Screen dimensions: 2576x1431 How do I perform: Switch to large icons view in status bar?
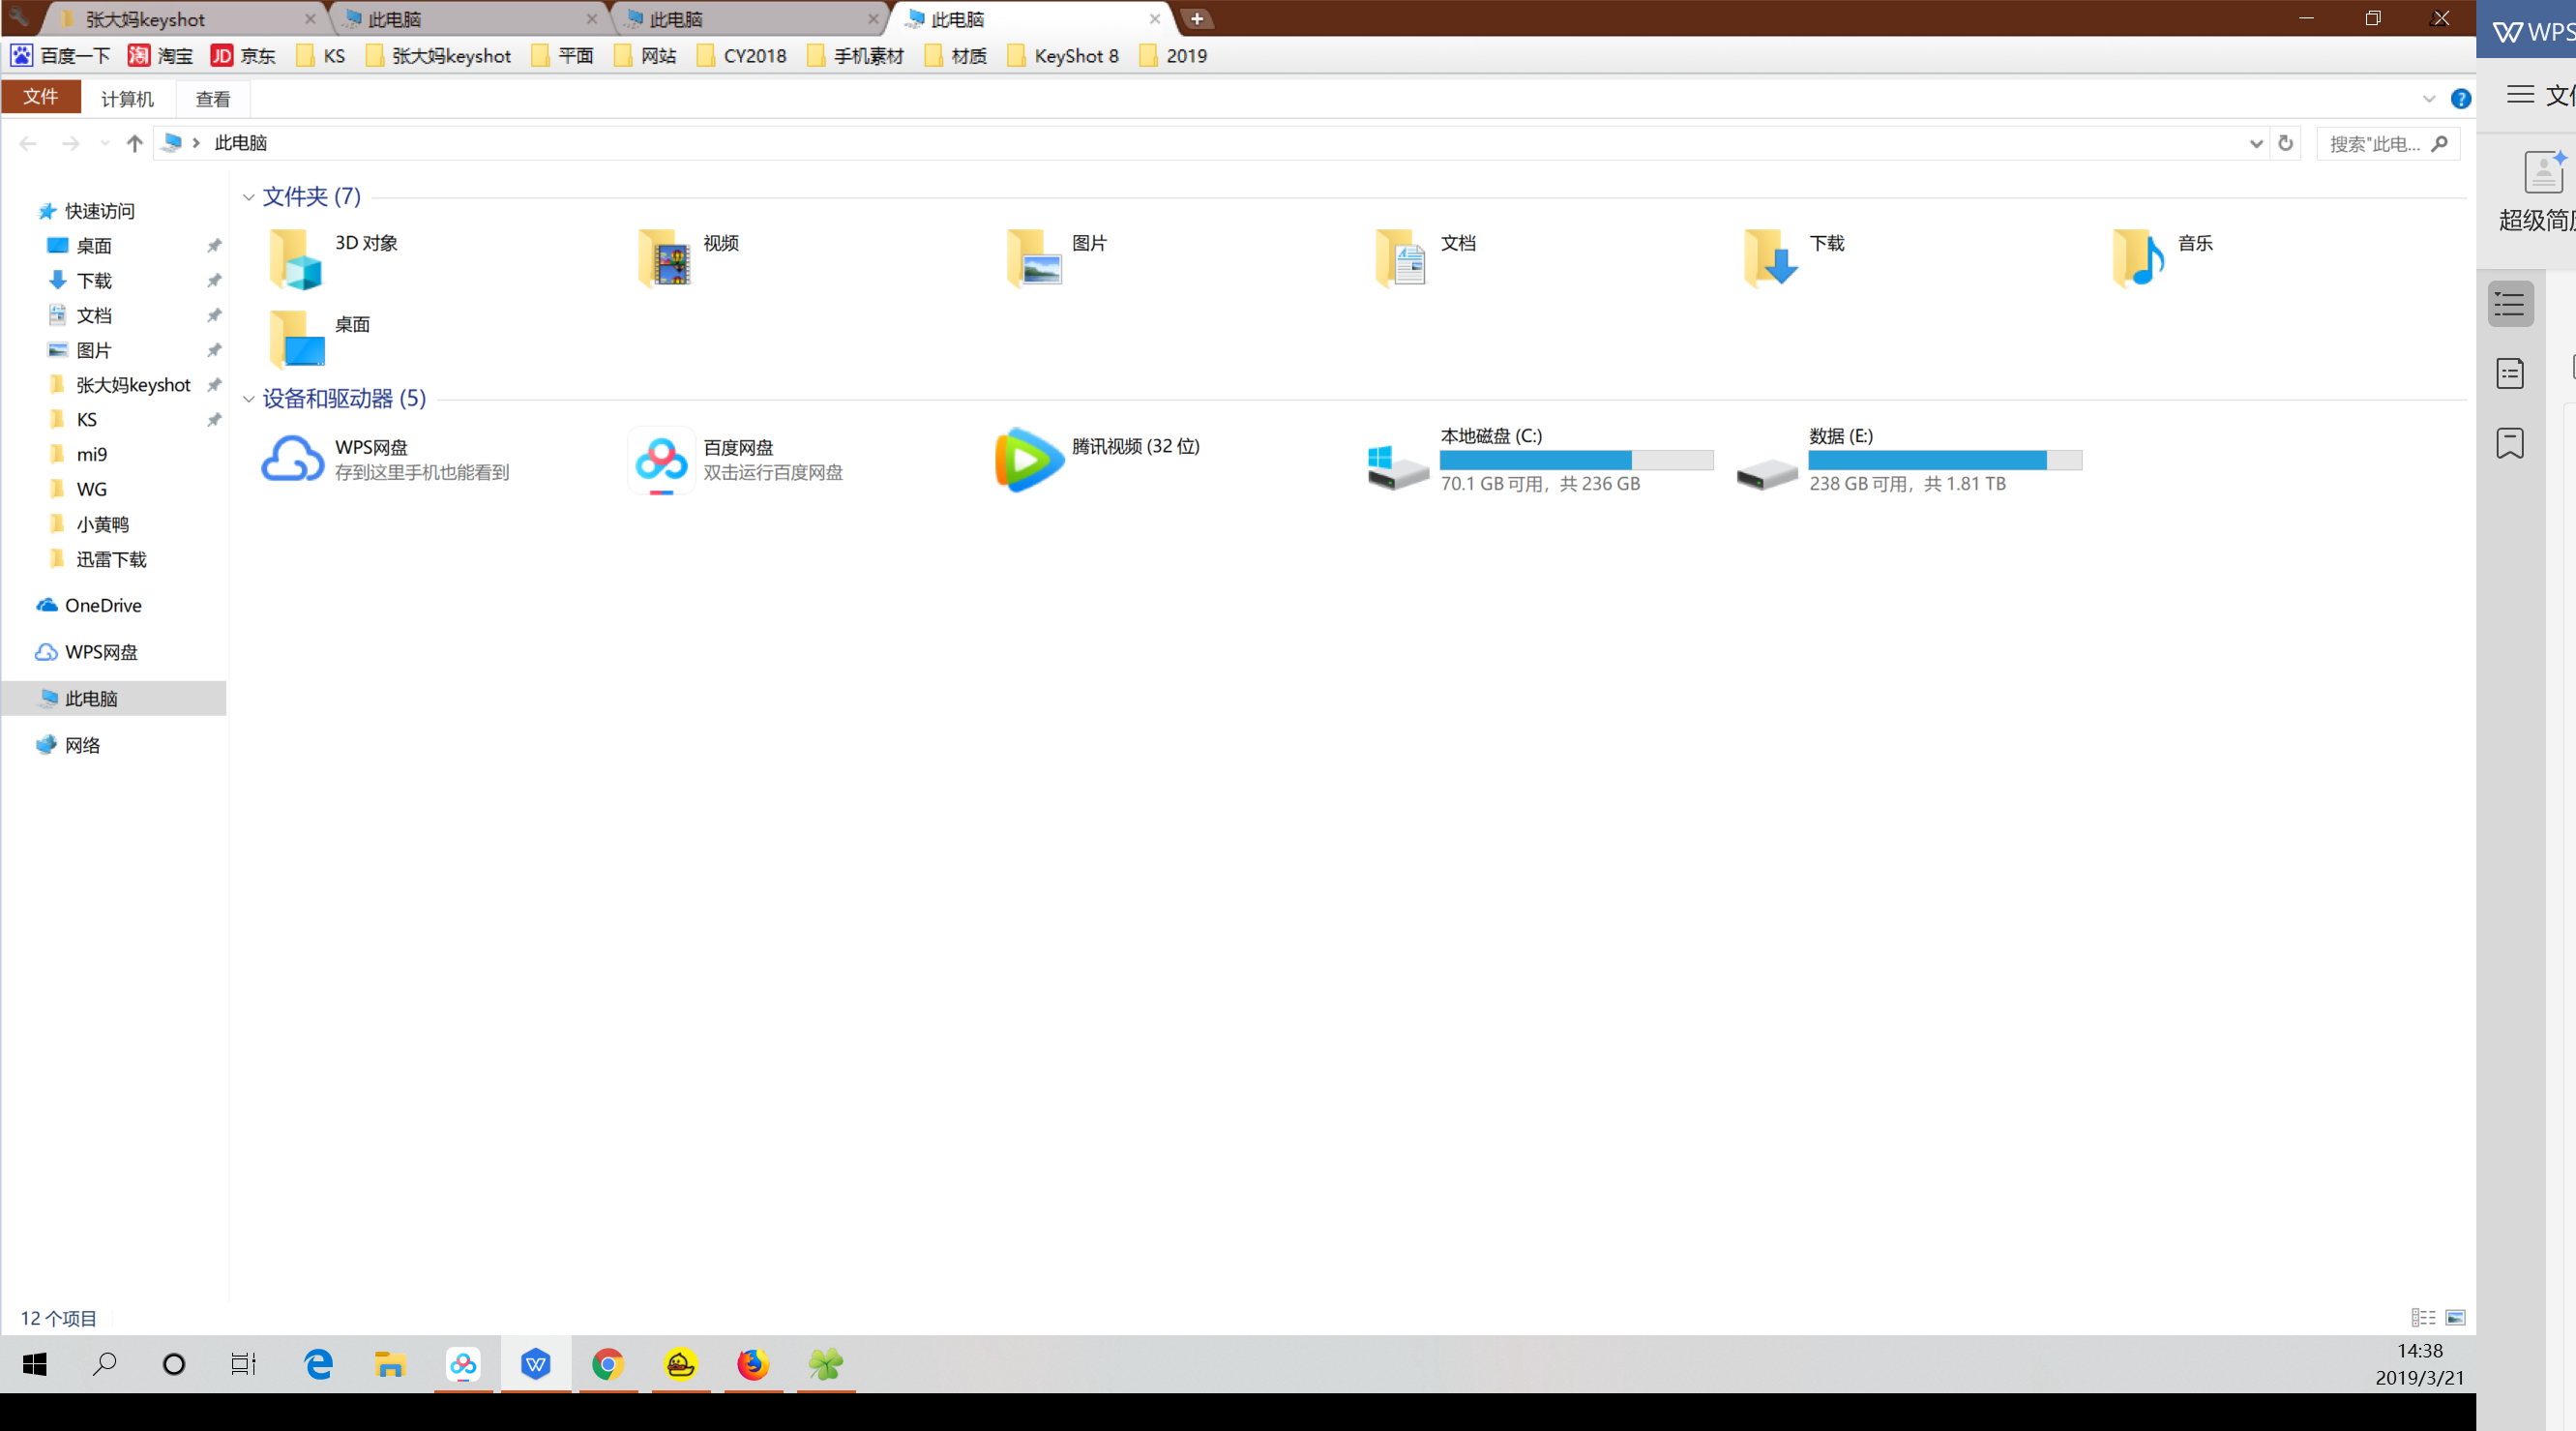[x=2455, y=1317]
